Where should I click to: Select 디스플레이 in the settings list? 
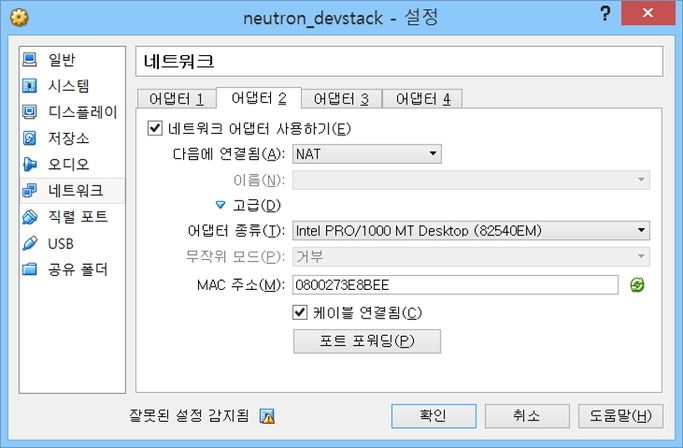pyautogui.click(x=83, y=112)
